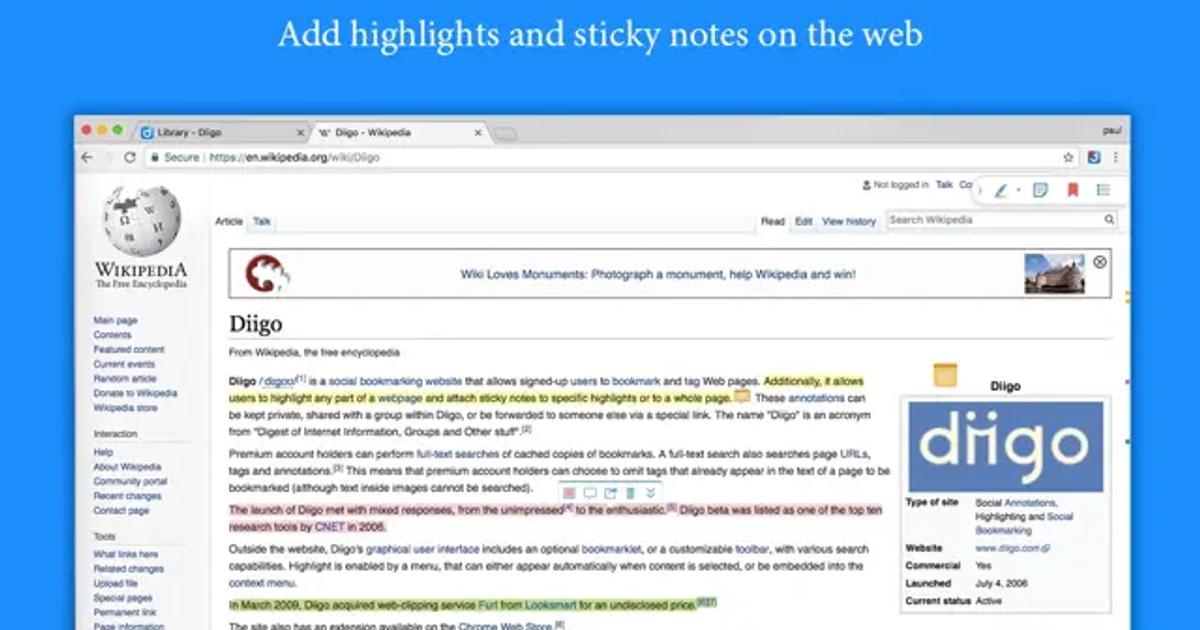Image resolution: width=1200 pixels, height=630 pixels.
Task: Open Permanent link tool link
Action: click(x=124, y=612)
